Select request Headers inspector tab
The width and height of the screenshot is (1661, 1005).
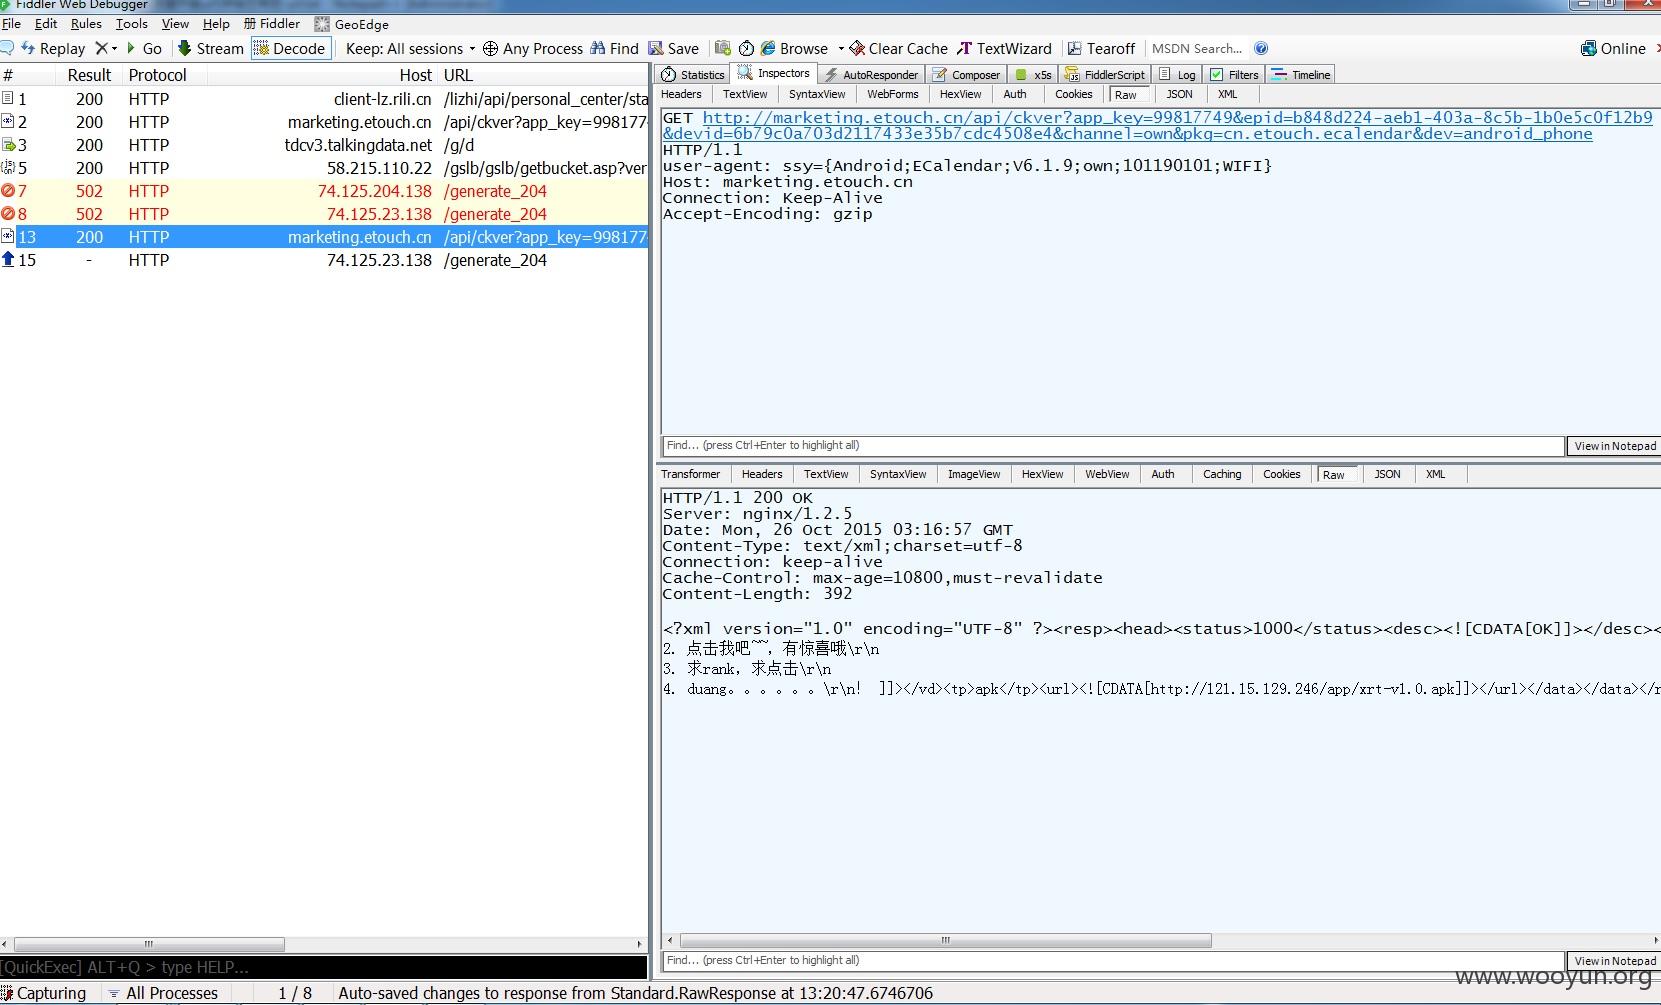[x=681, y=94]
